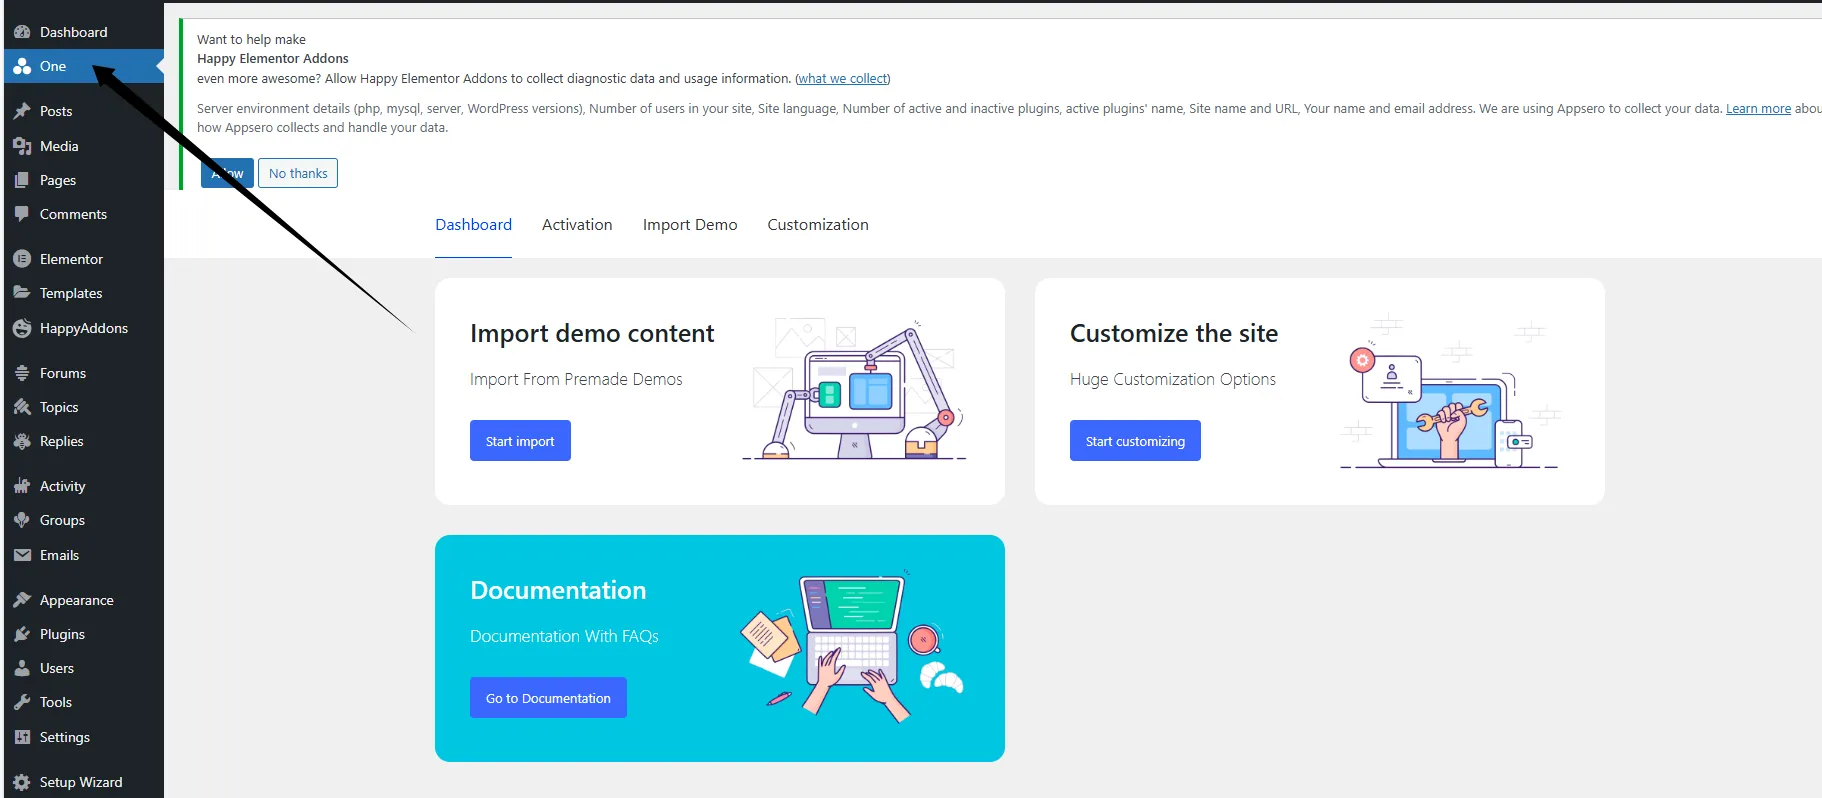
Task: Click the Documentation card illustration
Action: click(852, 647)
